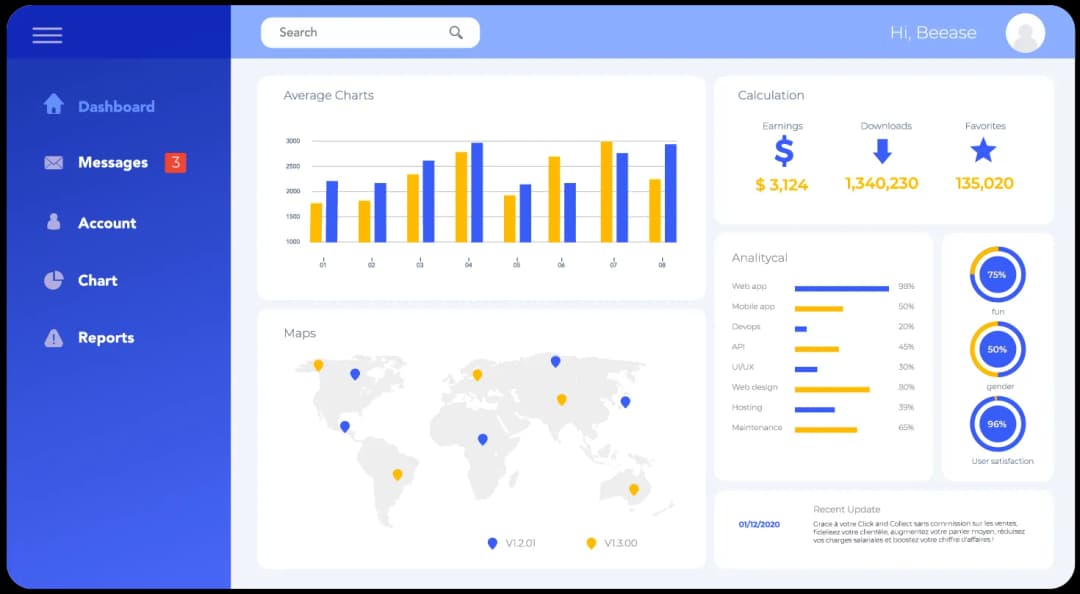Click the red Messages notification badge
1080x594 pixels.
(175, 162)
